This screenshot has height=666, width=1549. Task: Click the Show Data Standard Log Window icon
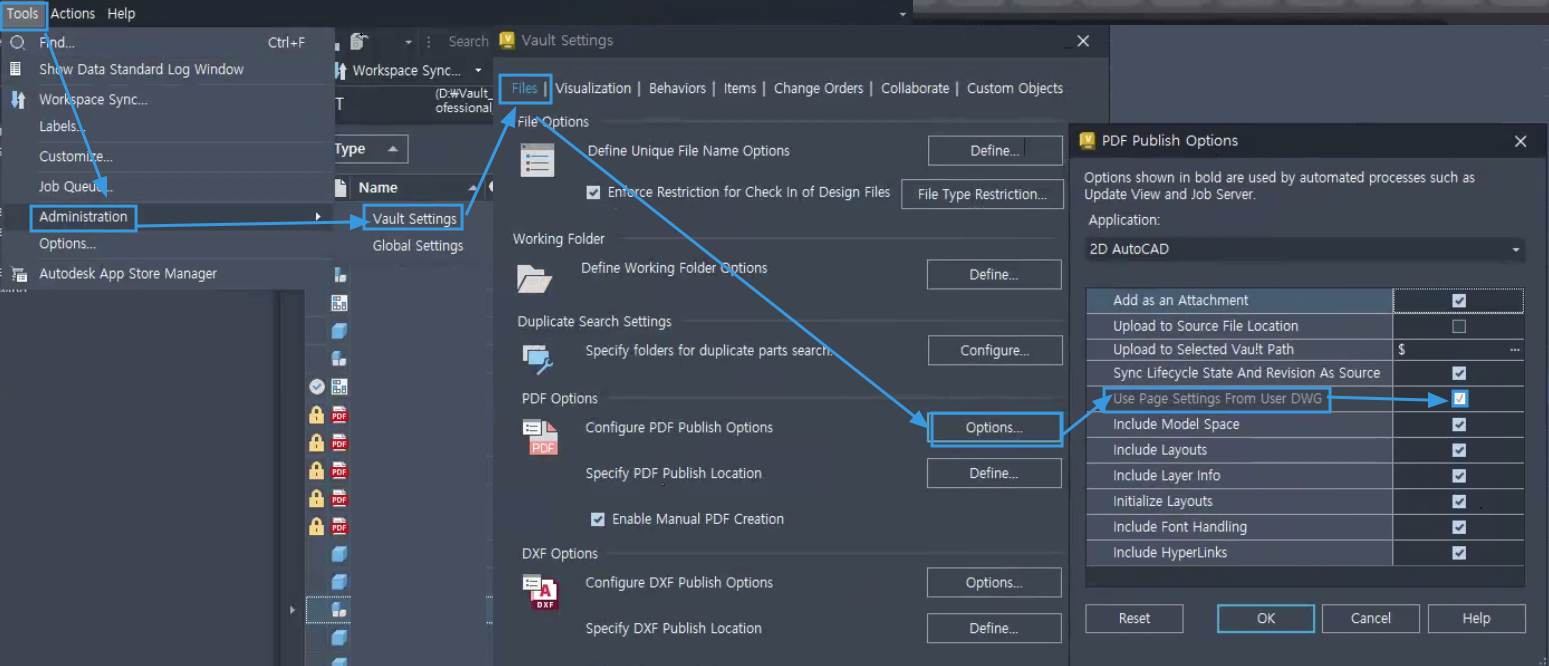(15, 69)
